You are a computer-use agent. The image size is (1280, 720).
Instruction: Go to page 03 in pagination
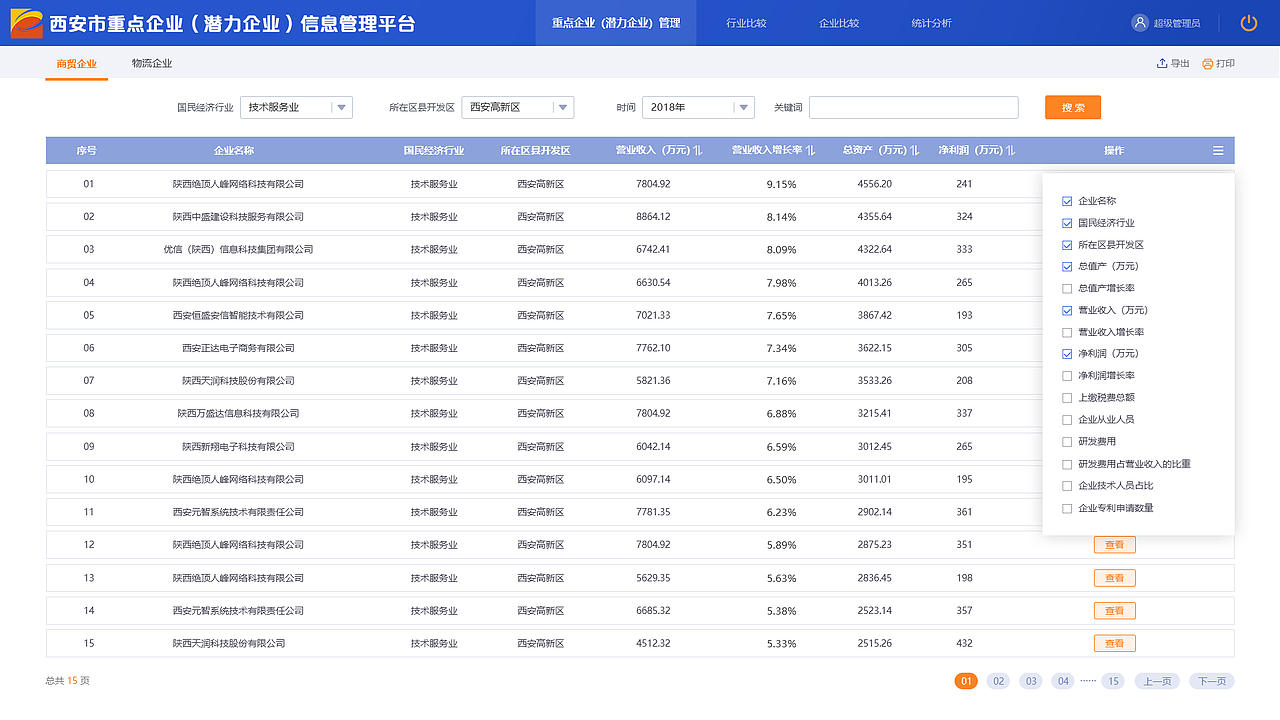point(1030,680)
